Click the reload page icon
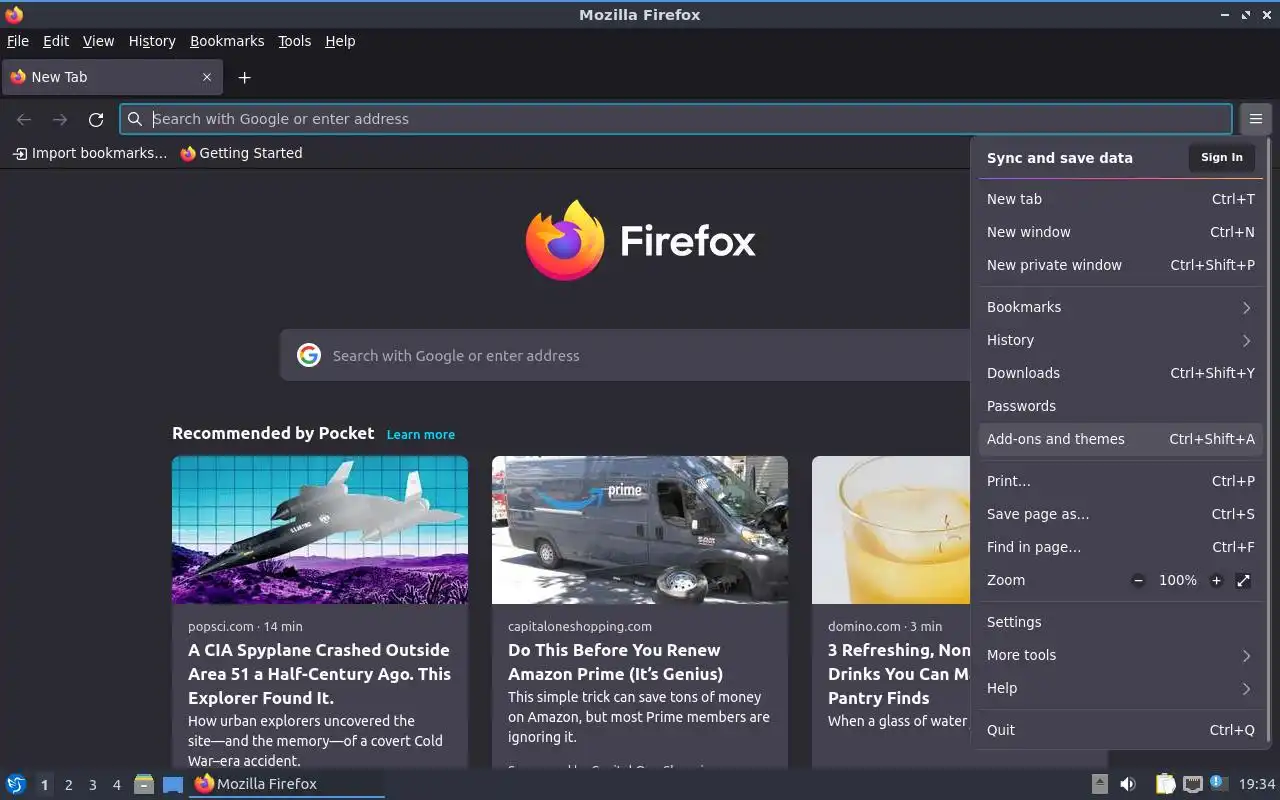This screenshot has width=1280, height=800. click(96, 120)
